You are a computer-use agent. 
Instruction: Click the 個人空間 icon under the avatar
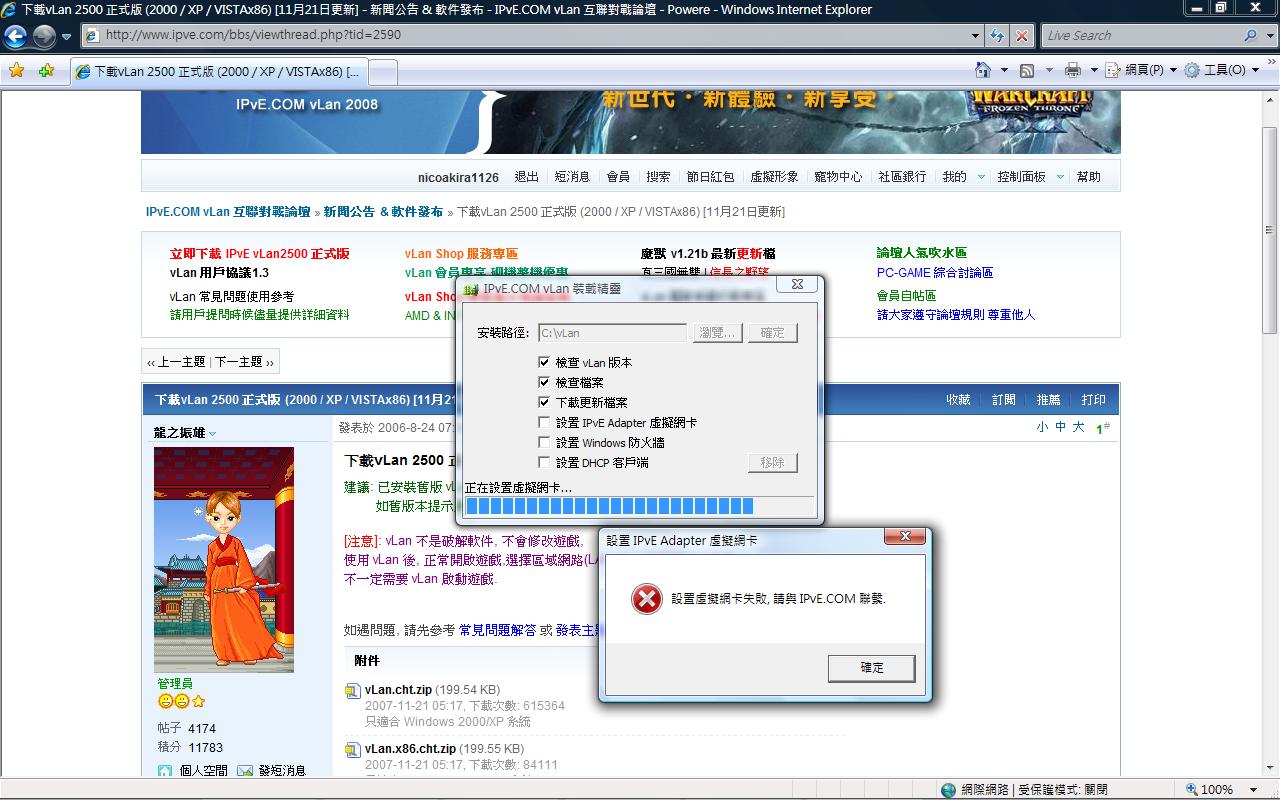165,771
